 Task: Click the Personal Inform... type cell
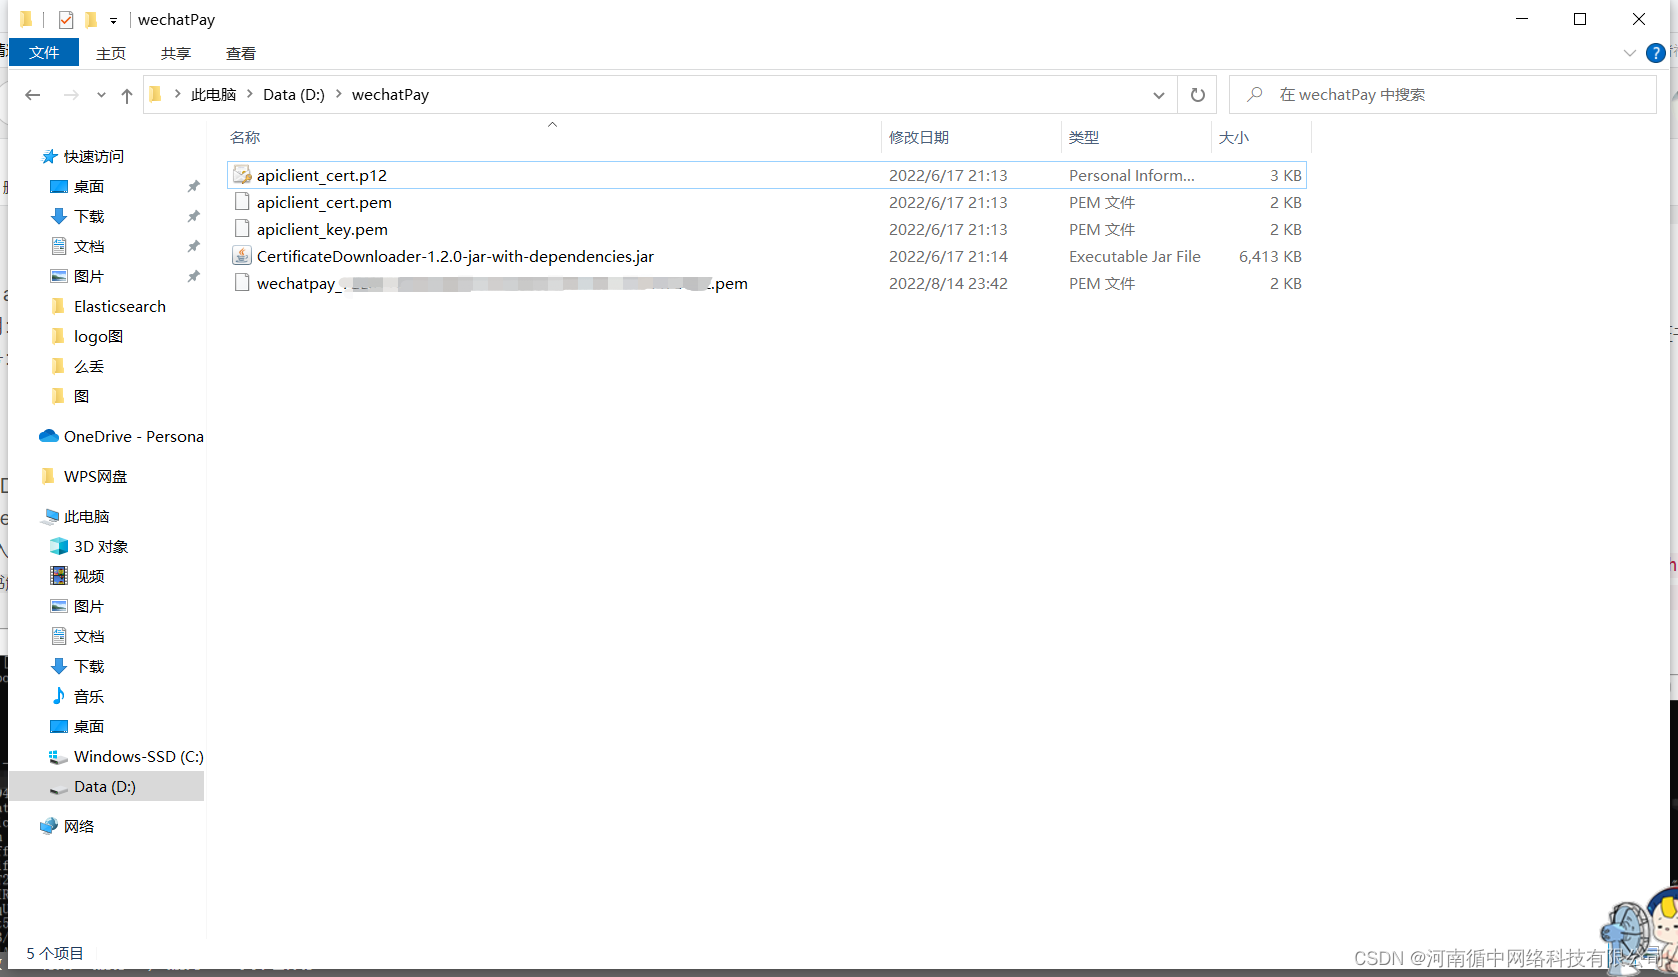click(1132, 175)
